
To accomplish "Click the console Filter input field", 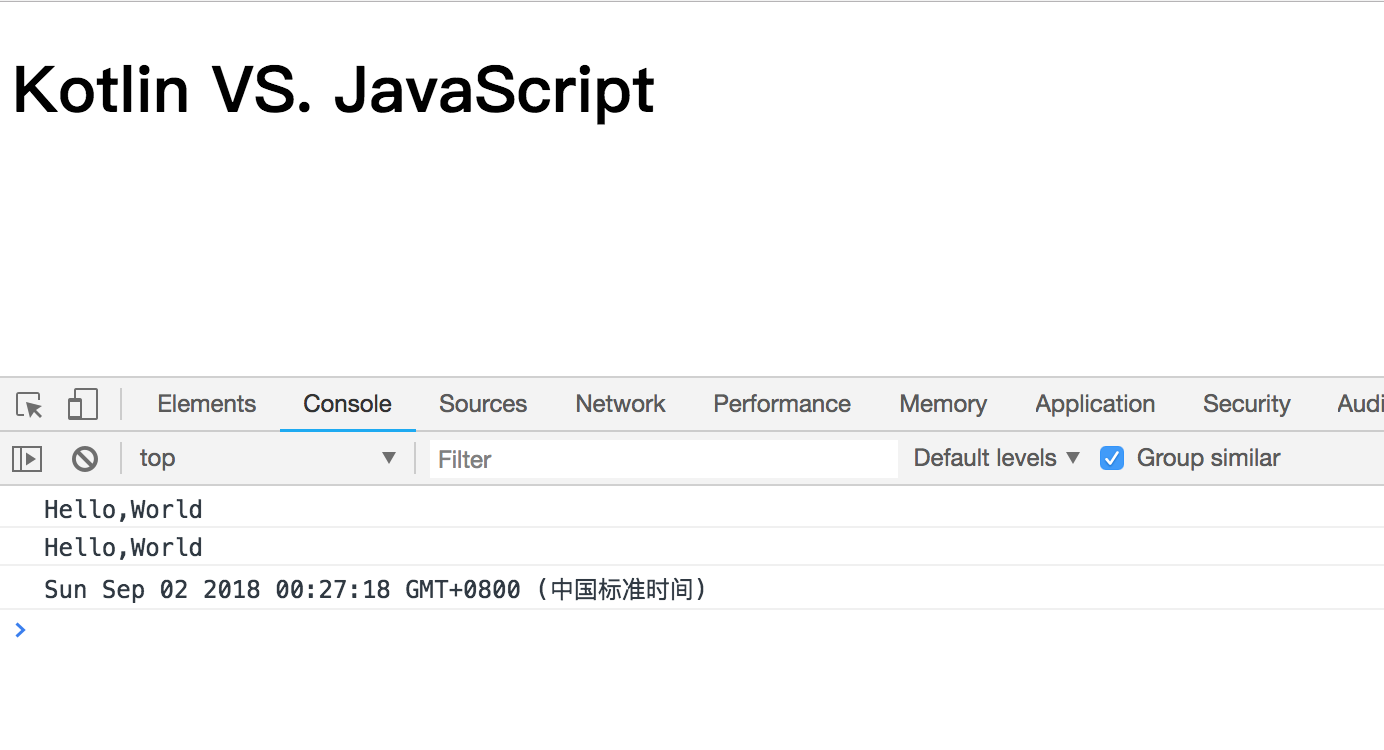I will click(x=662, y=459).
